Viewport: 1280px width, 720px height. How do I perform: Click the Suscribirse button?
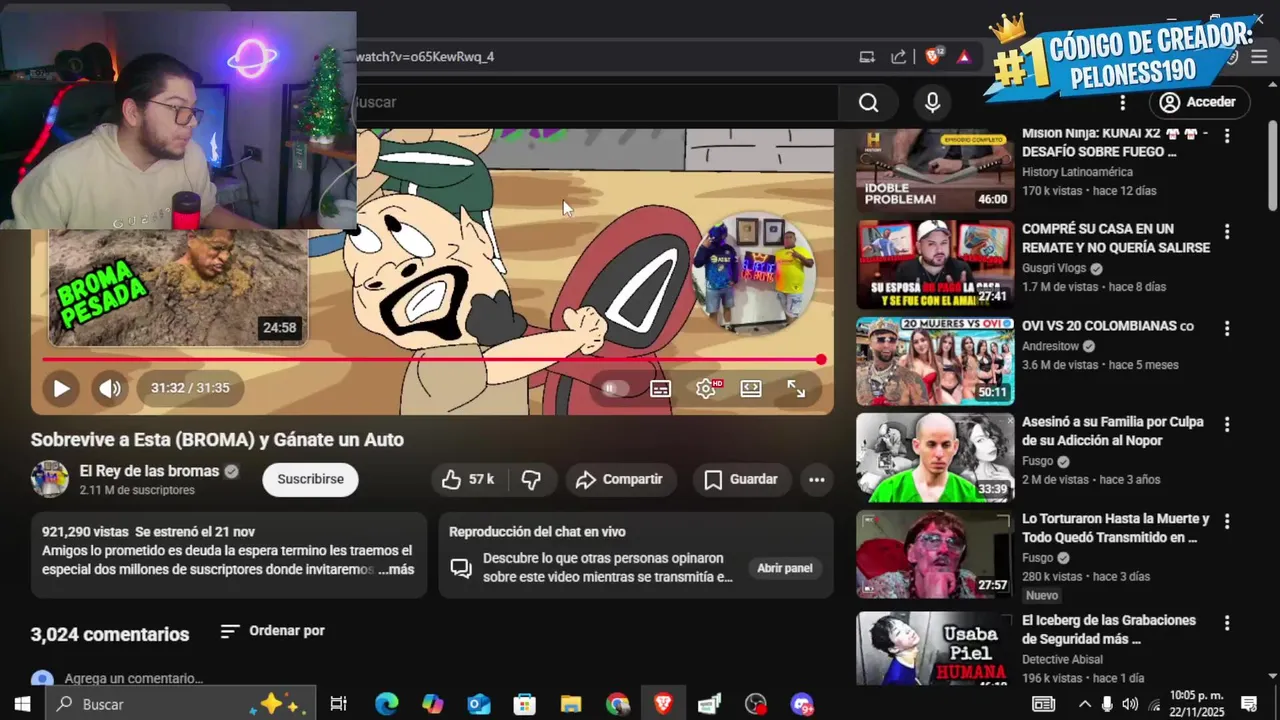click(x=310, y=479)
